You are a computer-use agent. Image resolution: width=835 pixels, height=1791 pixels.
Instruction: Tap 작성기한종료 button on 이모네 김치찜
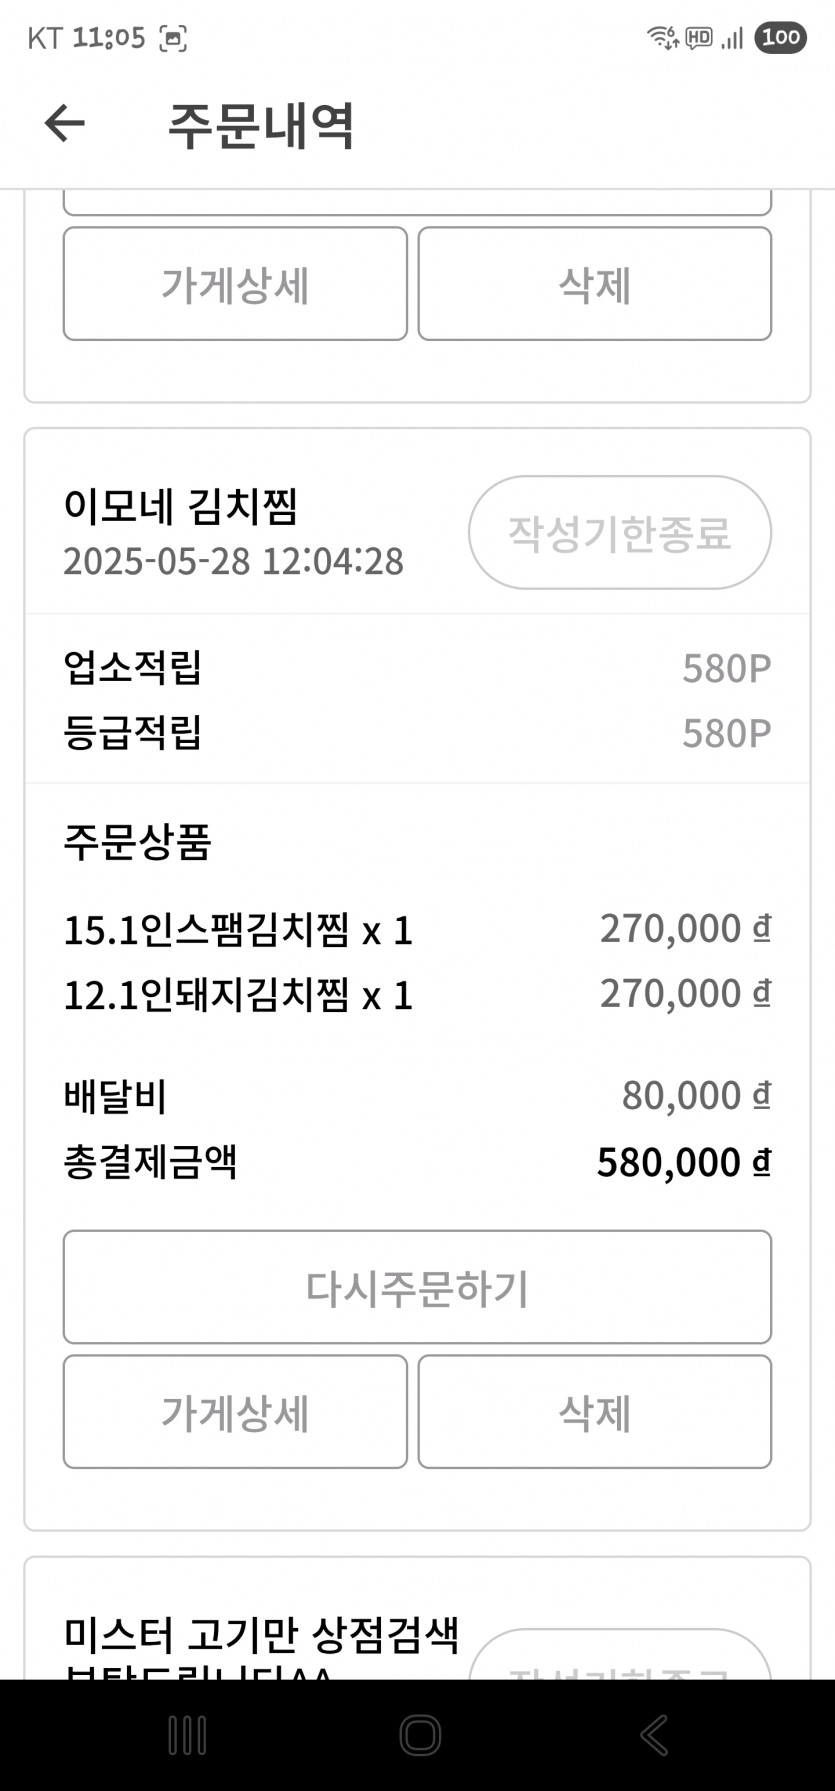pyautogui.click(x=619, y=532)
